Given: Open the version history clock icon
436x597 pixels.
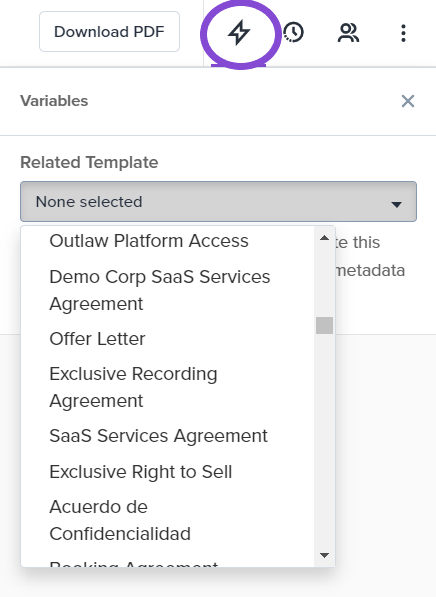Looking at the screenshot, I should tap(294, 33).
